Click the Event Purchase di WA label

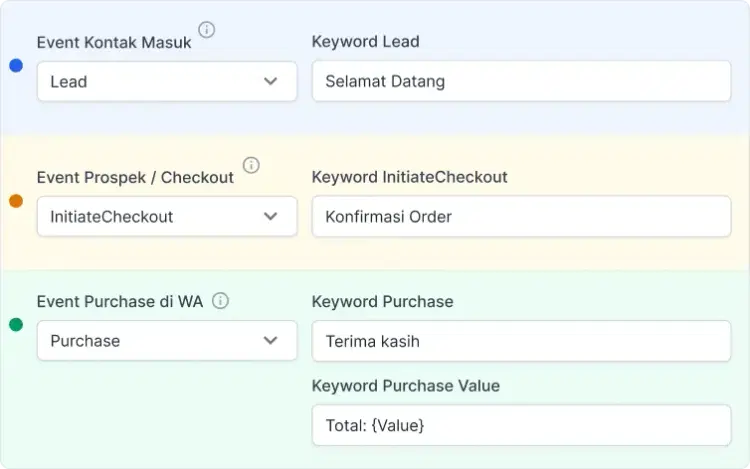click(x=120, y=301)
